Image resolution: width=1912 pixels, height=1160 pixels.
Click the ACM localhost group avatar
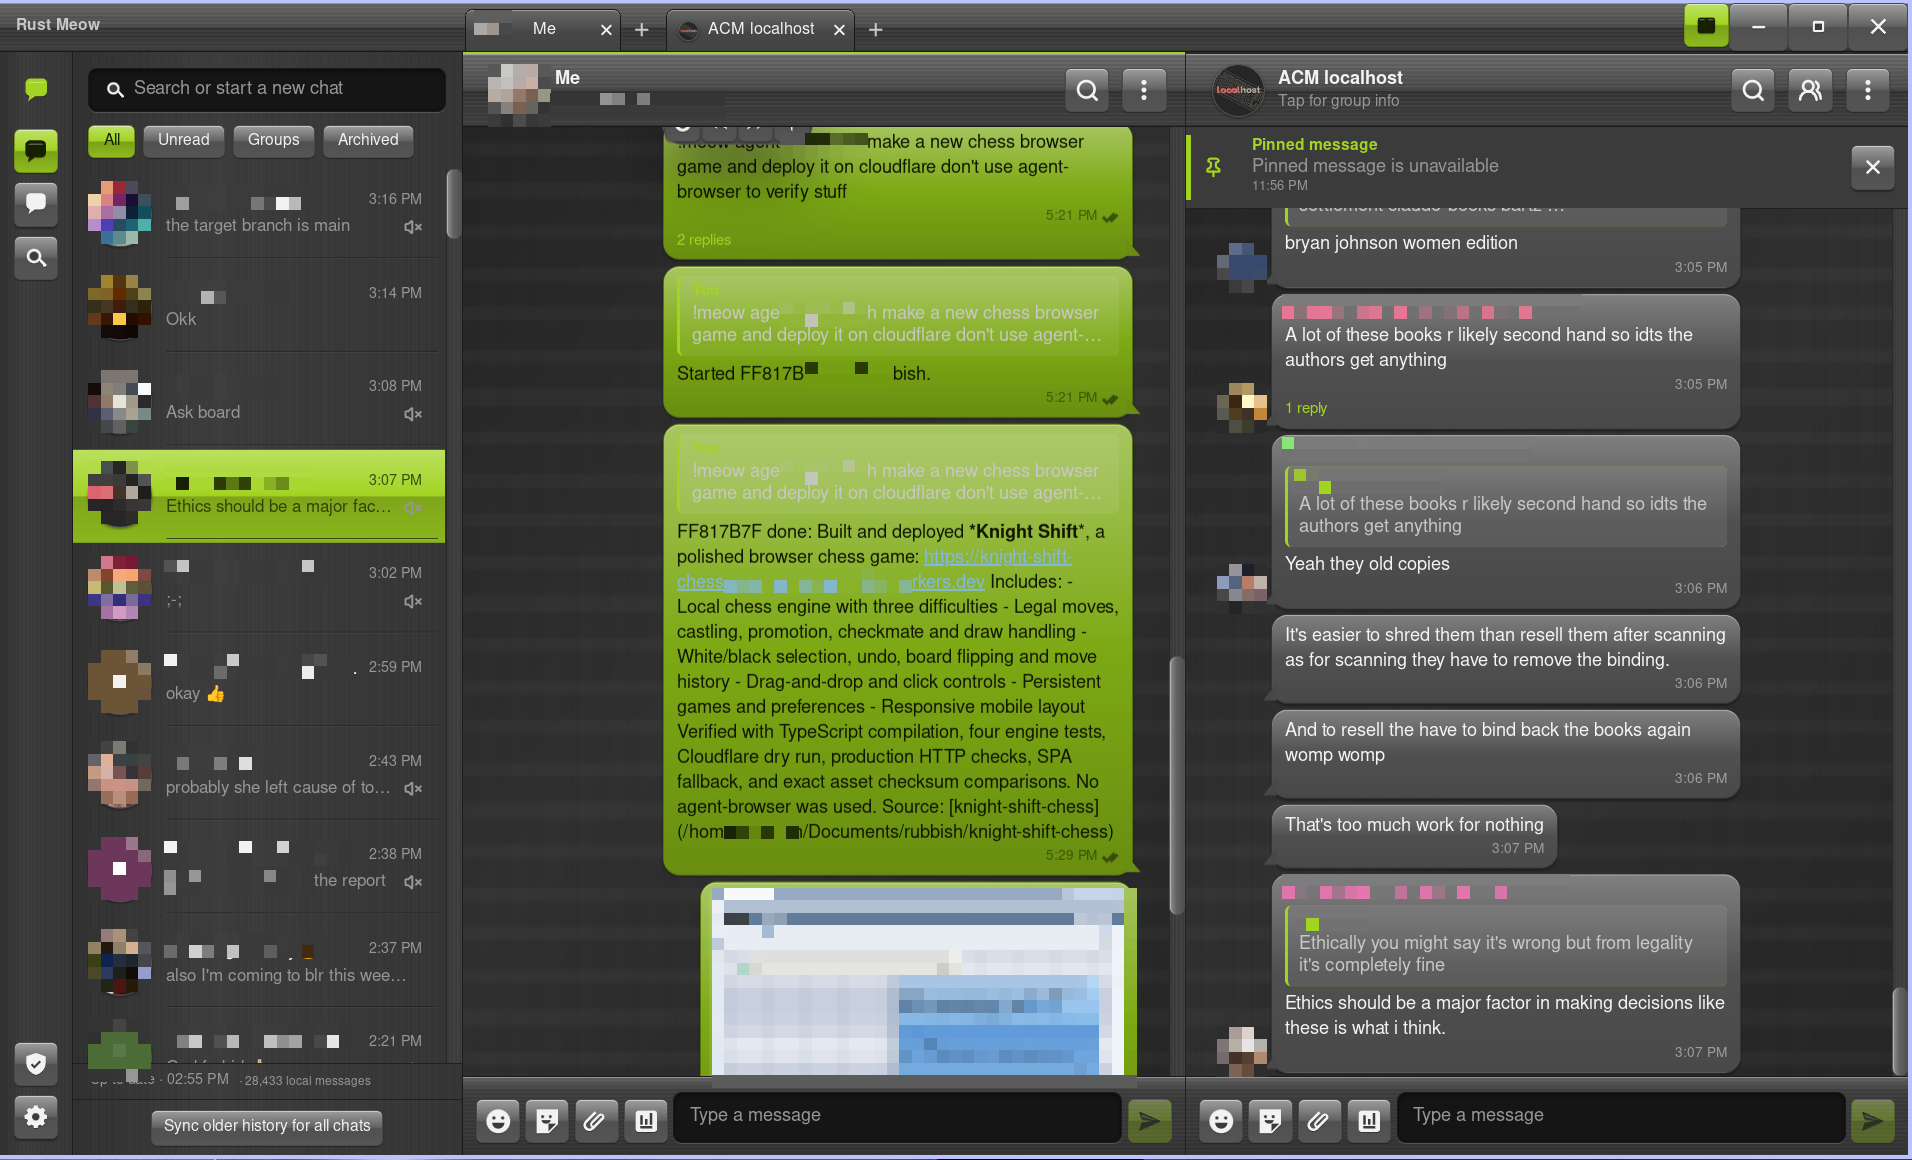point(1238,90)
